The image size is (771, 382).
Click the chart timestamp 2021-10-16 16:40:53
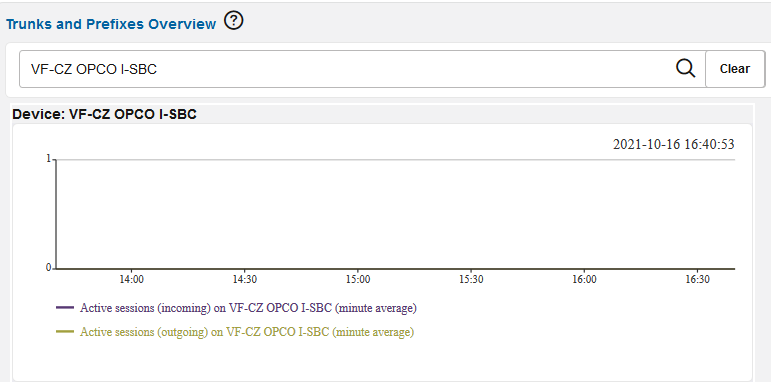coord(673,145)
